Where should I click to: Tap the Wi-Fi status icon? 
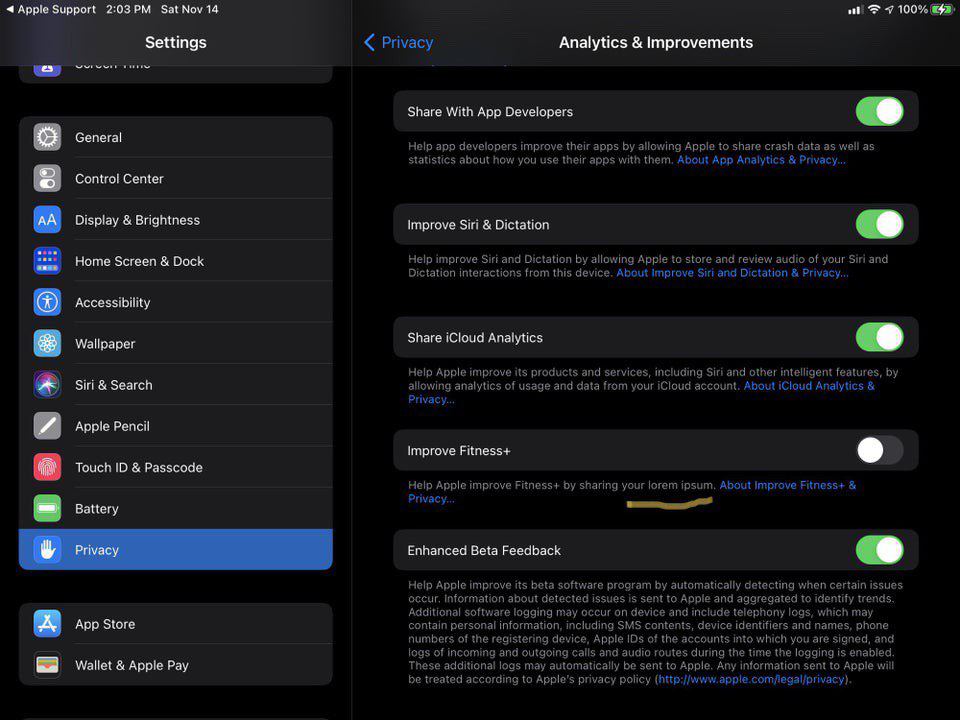[874, 9]
